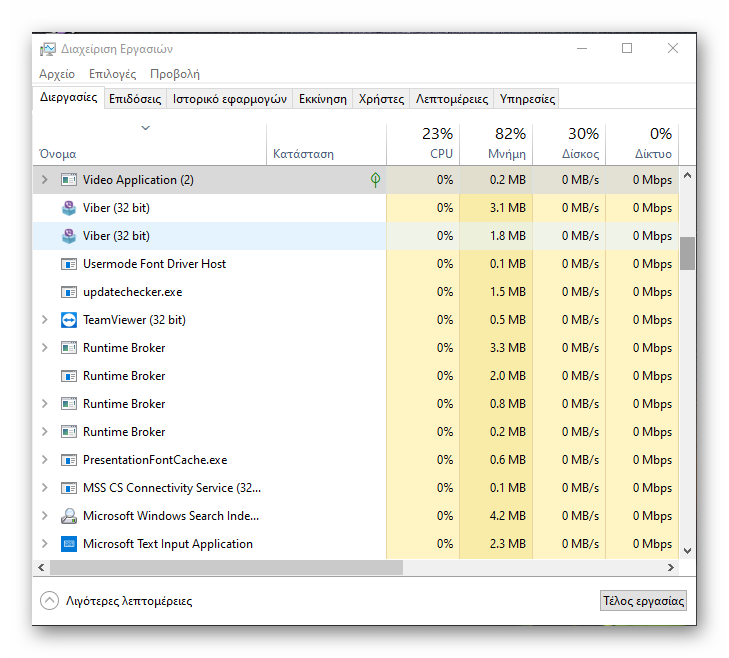Expand the TeamViewer (32 bit) process
Viewport: 729px width, 658px height.
[45, 319]
